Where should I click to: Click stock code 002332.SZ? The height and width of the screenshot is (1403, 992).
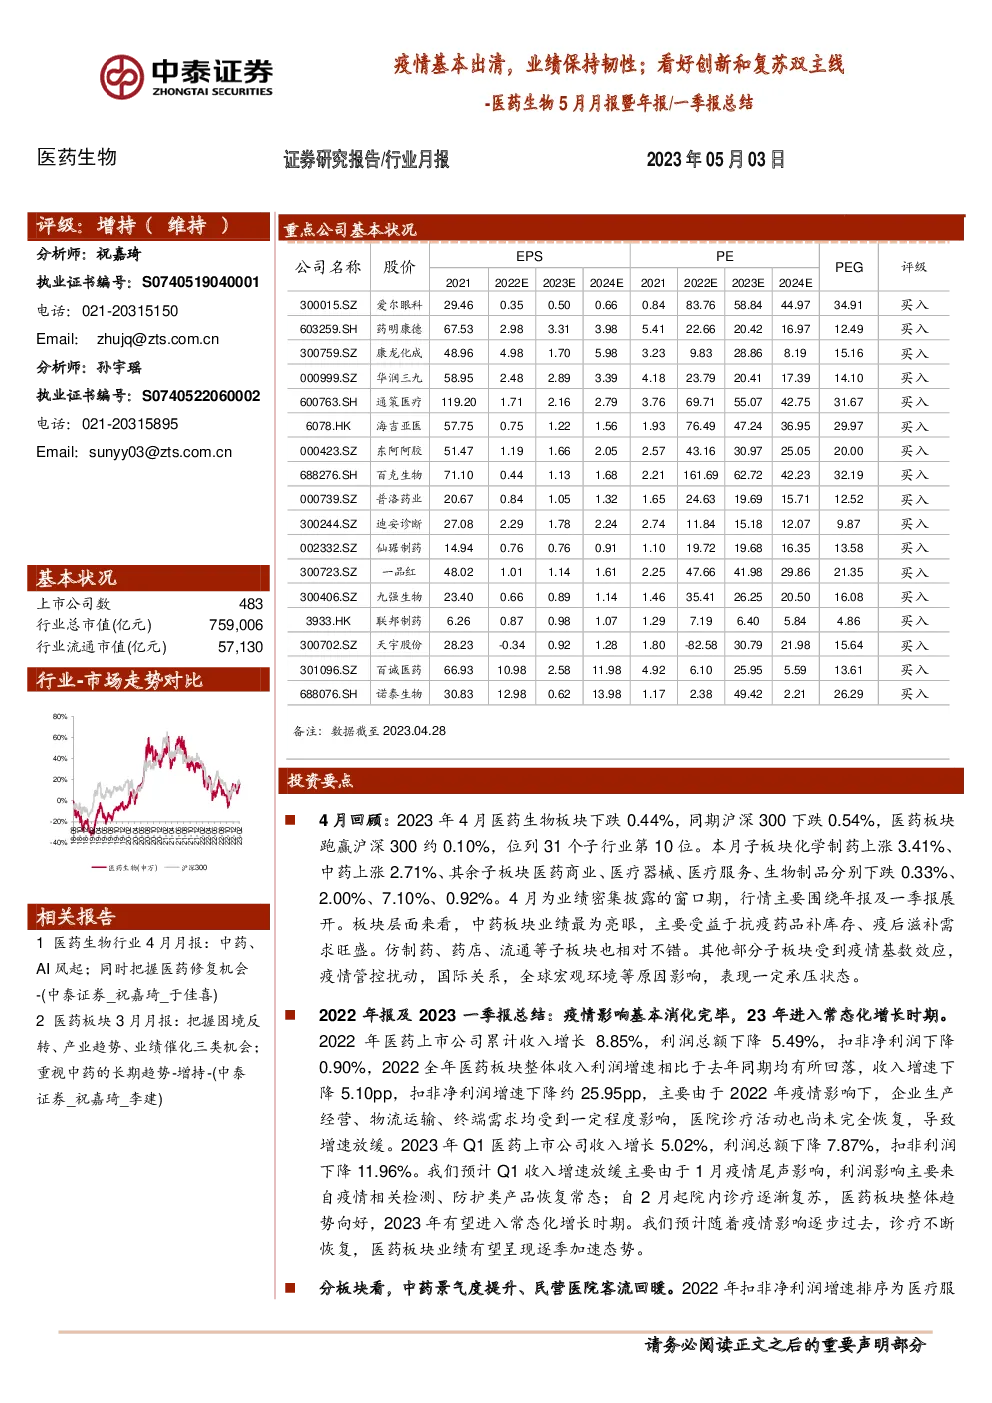[328, 548]
